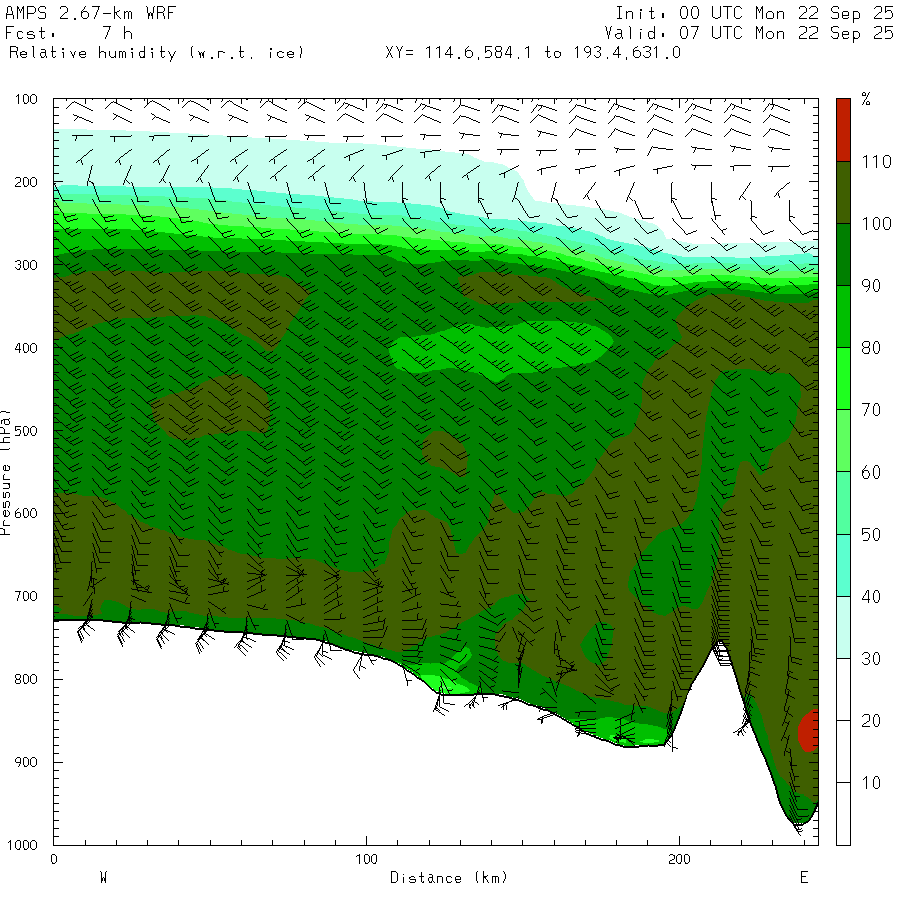Click the pressure axis tick label '900'
This screenshot has height=900, width=900.
[26, 762]
